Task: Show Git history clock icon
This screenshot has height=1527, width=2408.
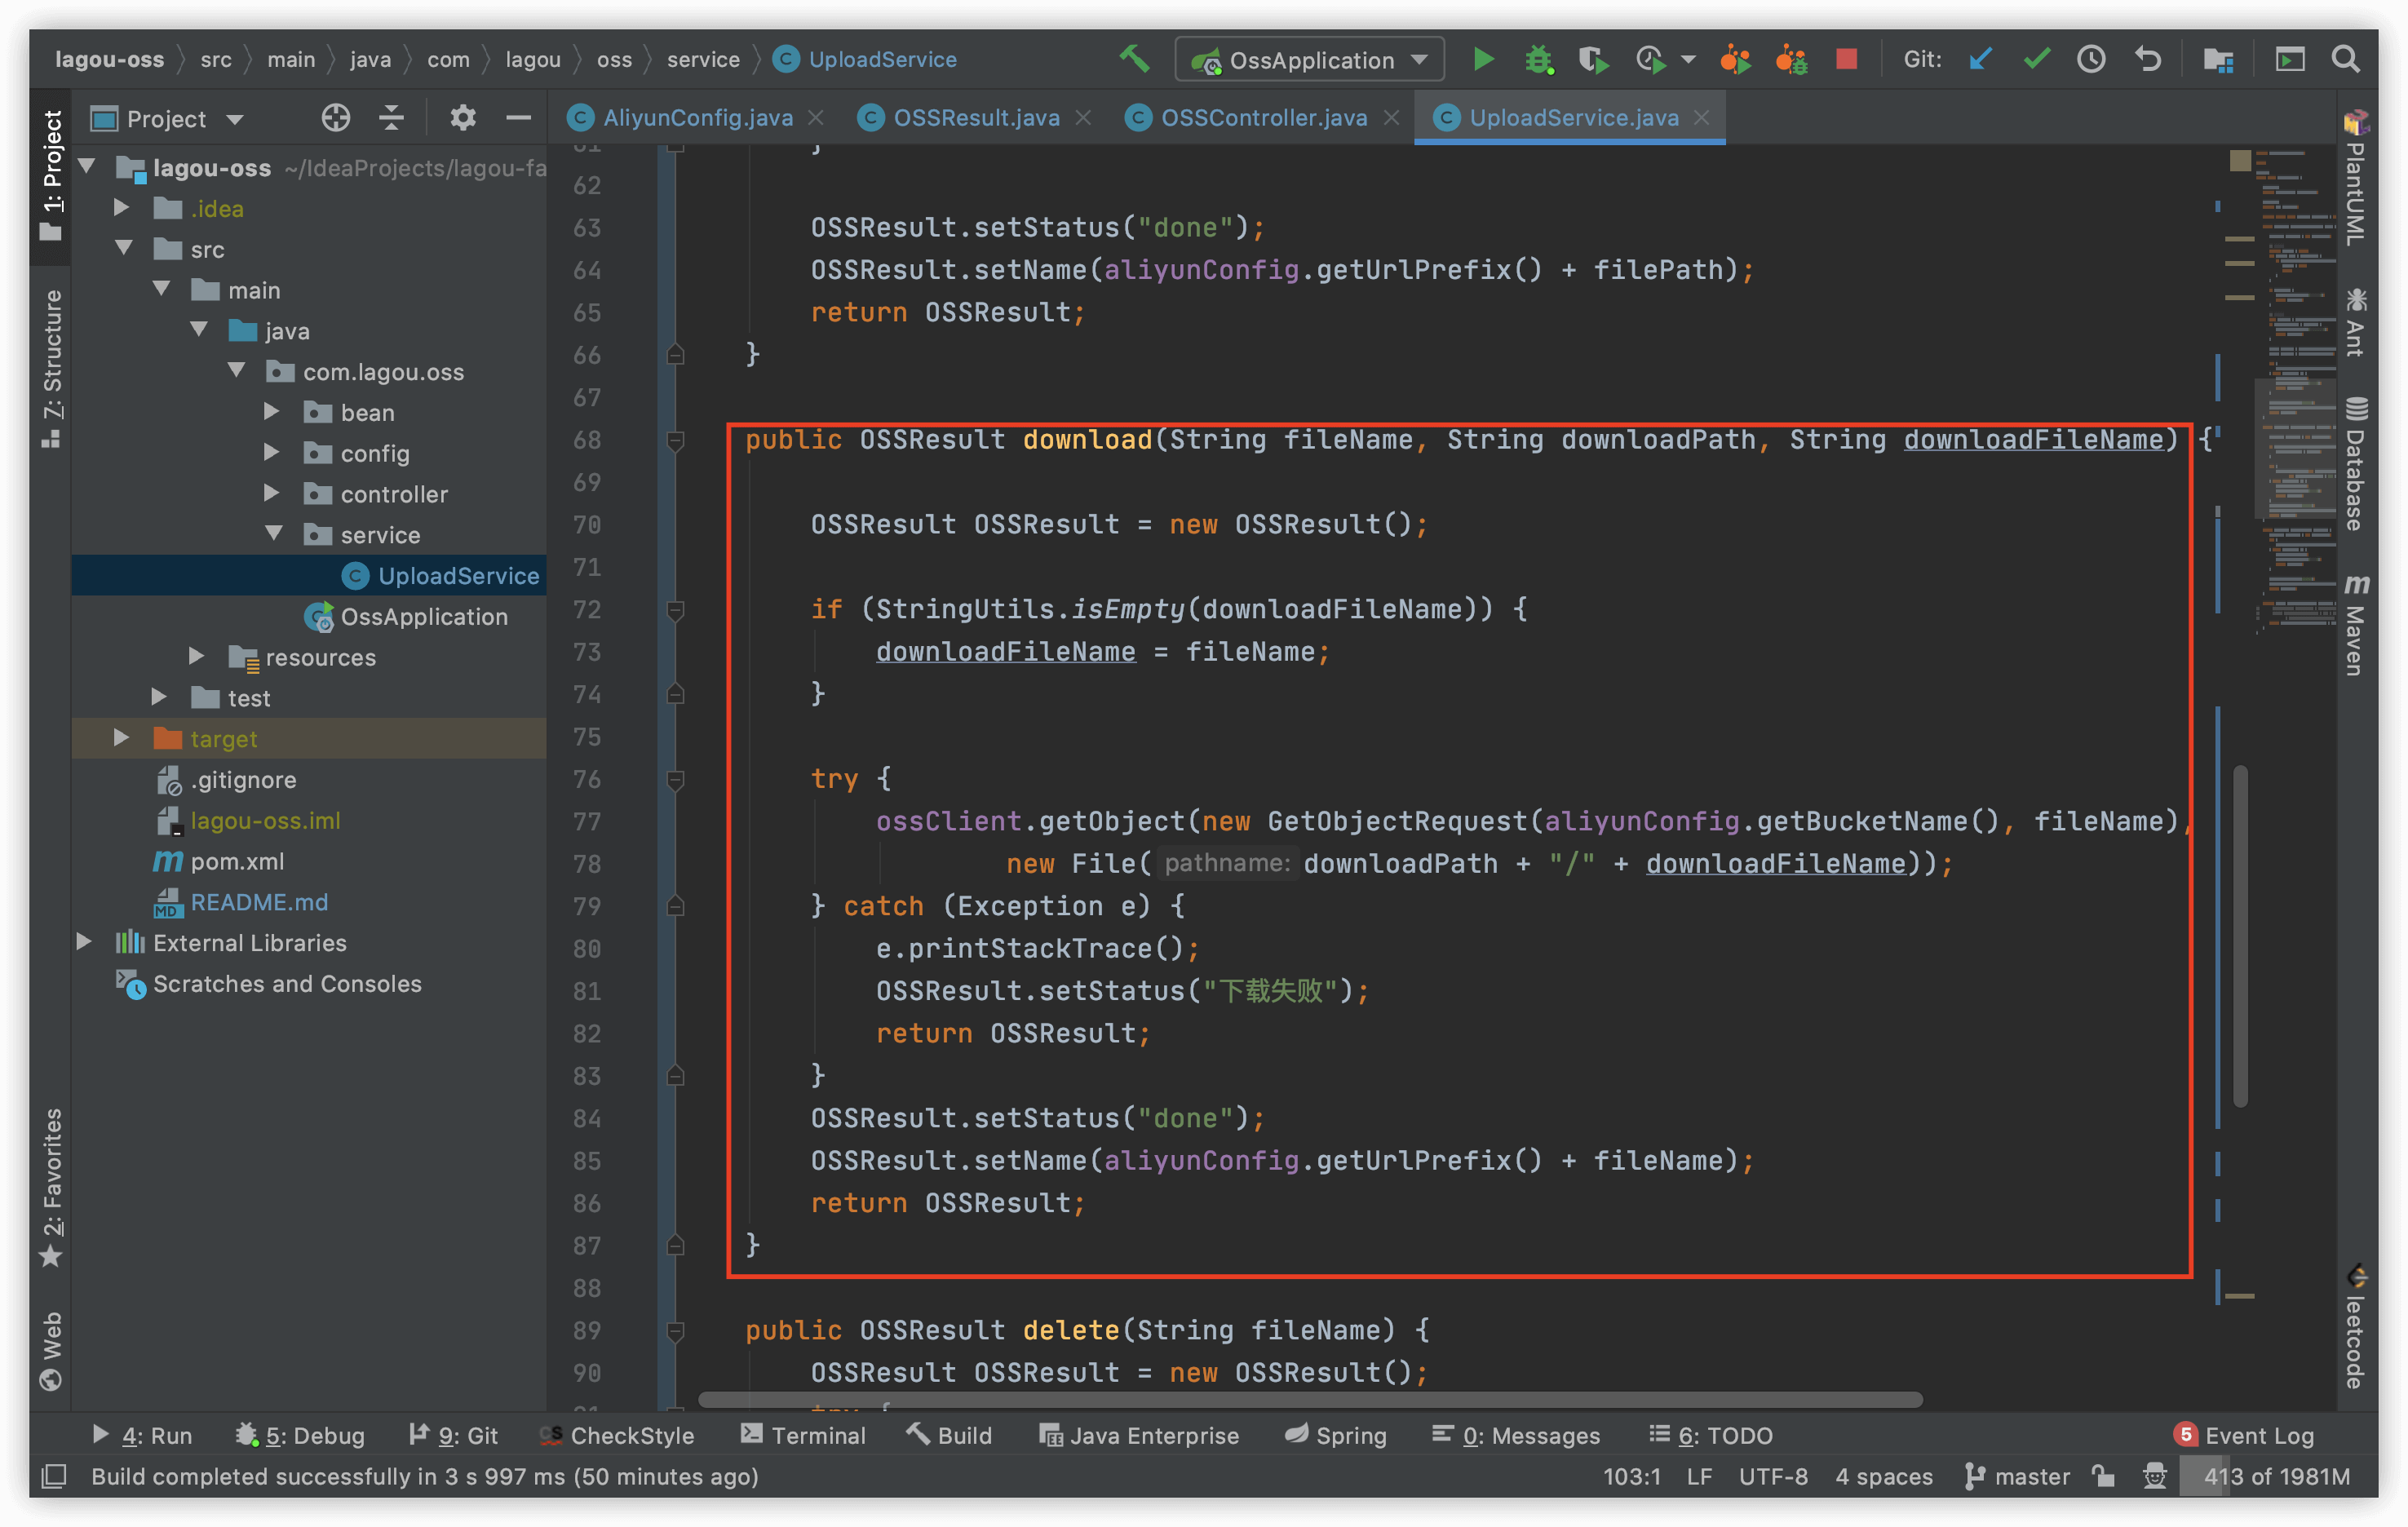Action: (2091, 59)
